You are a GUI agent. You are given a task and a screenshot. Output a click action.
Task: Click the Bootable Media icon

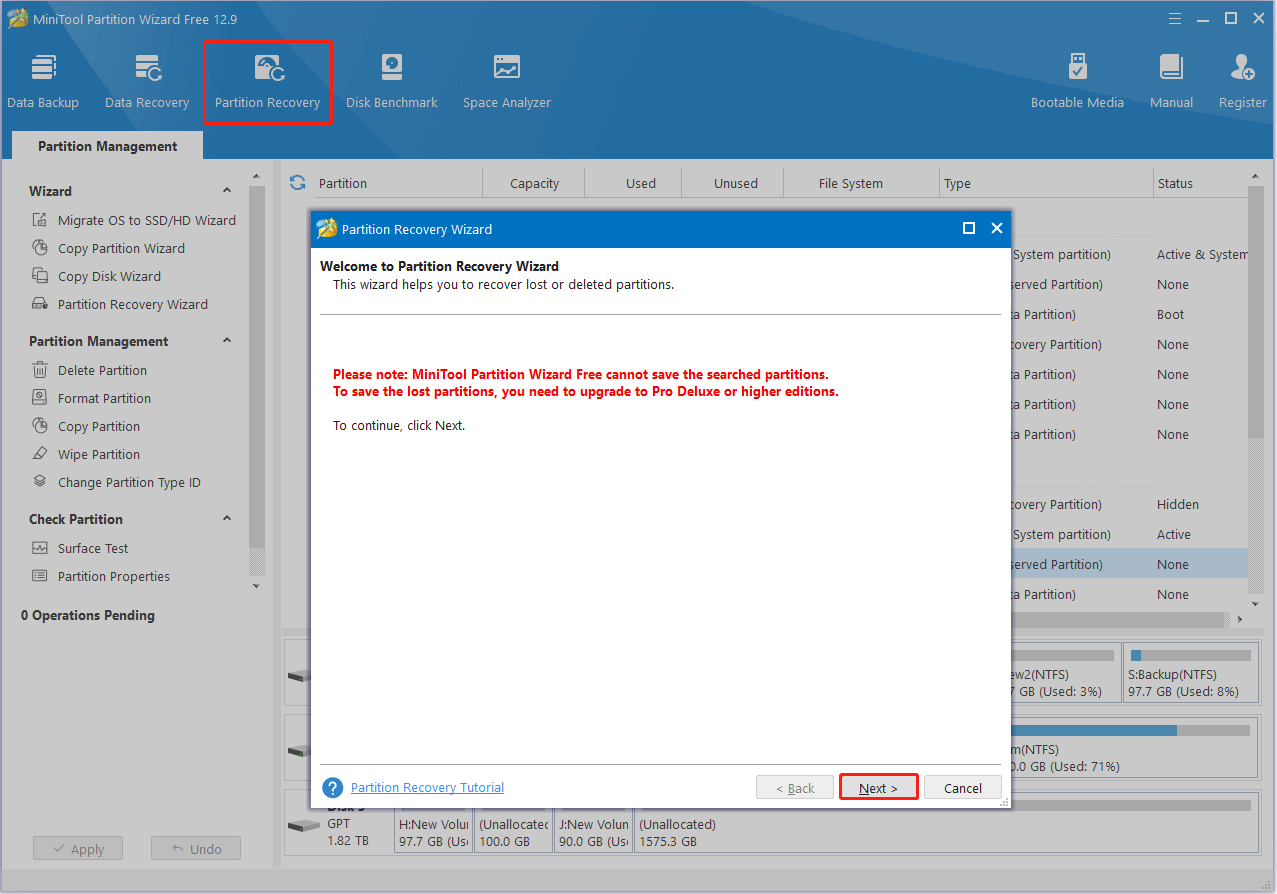point(1077,78)
